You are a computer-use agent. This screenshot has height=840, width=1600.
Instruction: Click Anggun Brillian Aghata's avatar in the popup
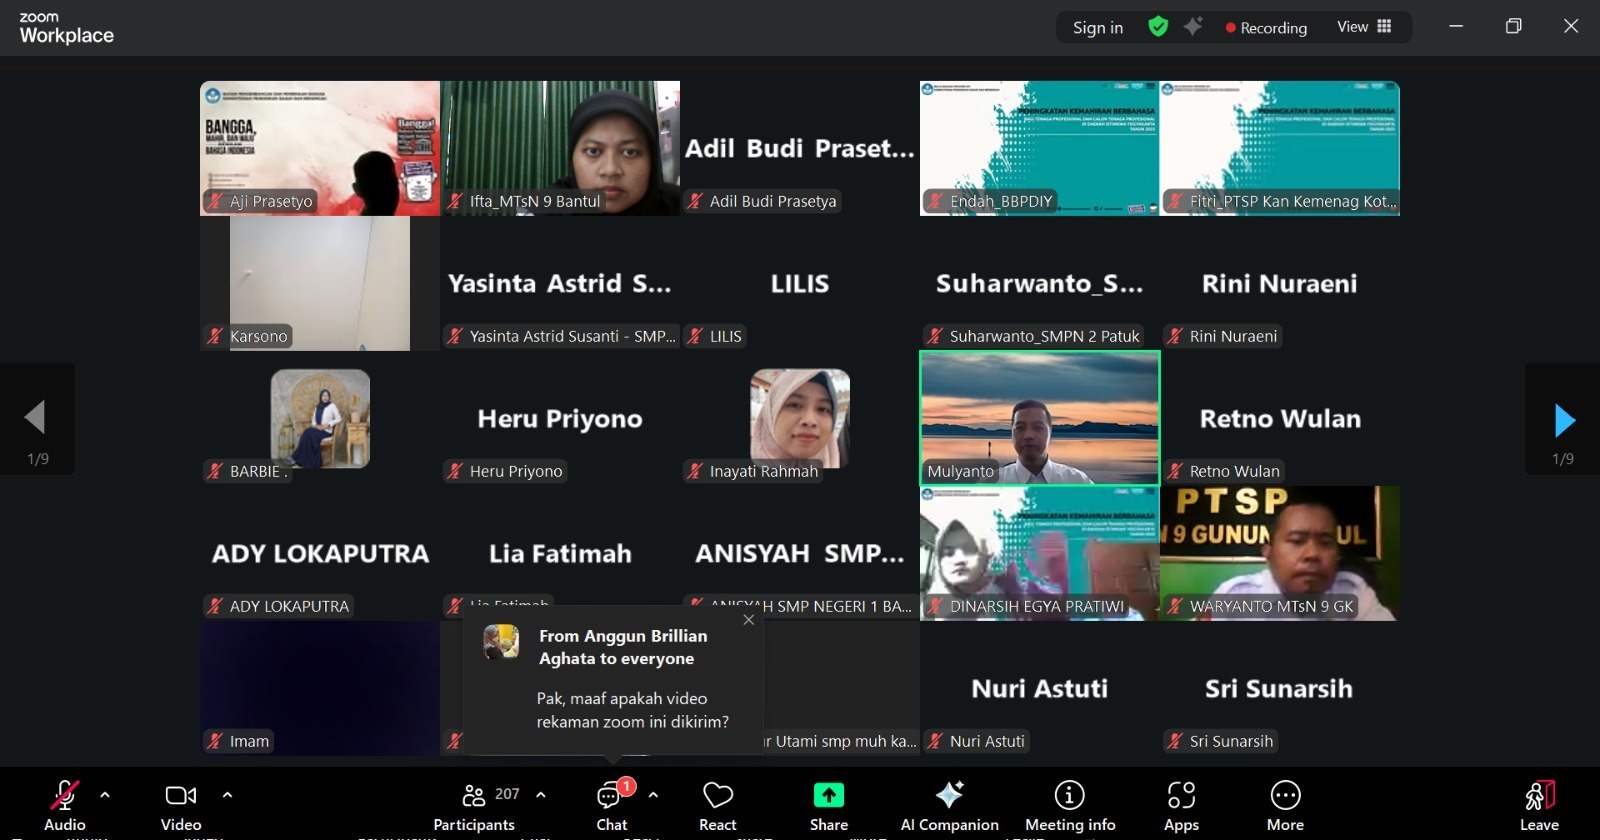point(501,642)
